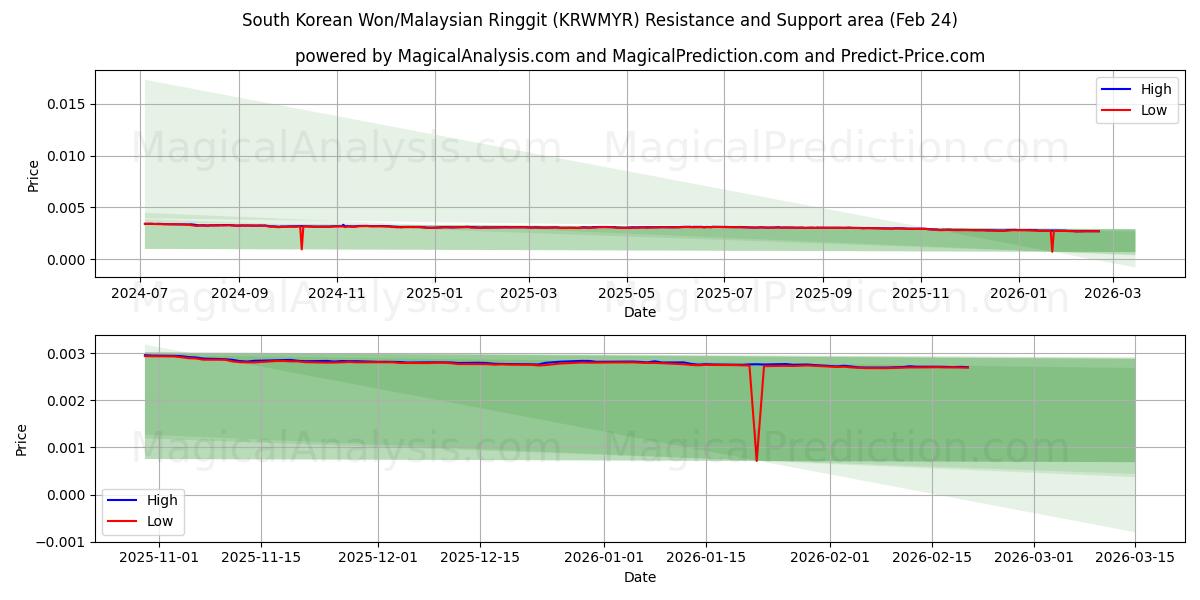Click the red downward spike near 2024-11

[x=302, y=237]
